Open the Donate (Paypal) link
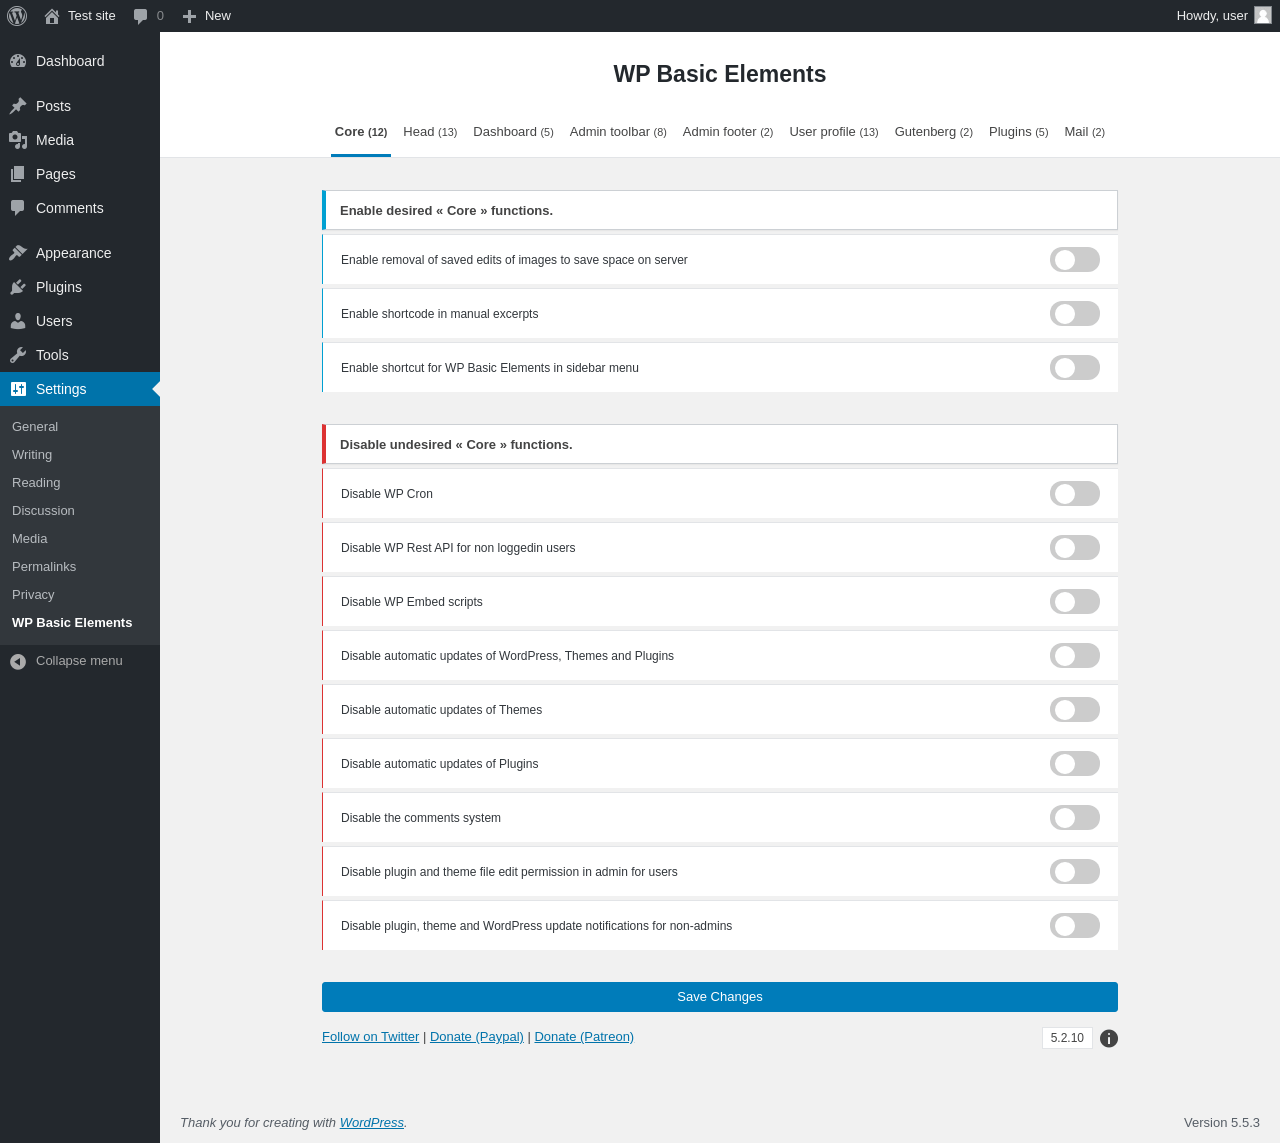Screen dimensions: 1280x1143 pos(477,1037)
